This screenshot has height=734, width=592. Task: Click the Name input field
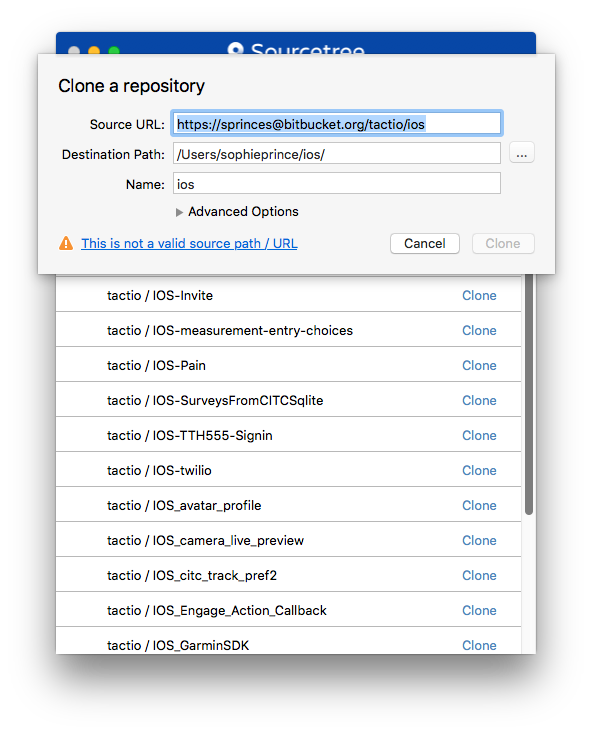336,184
